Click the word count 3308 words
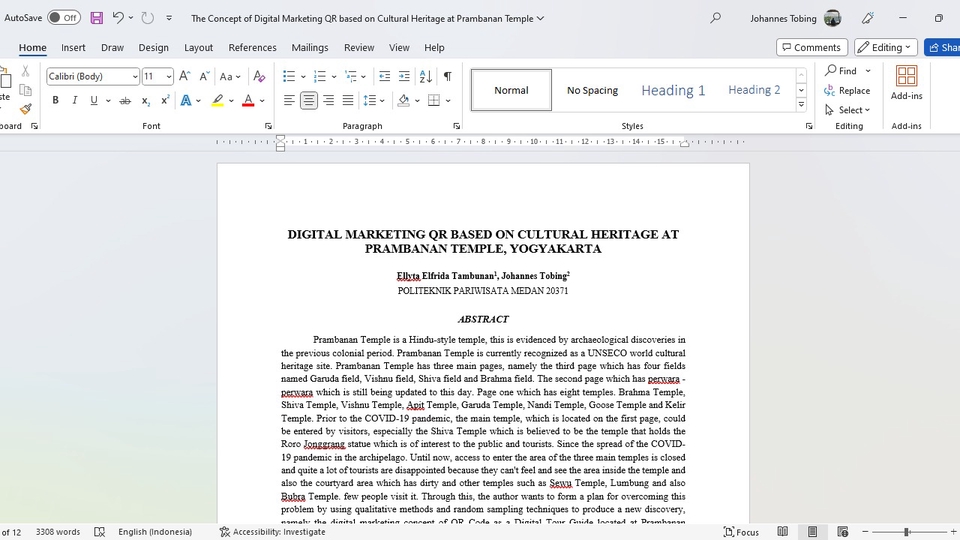The height and width of the screenshot is (540, 960). pos(58,531)
